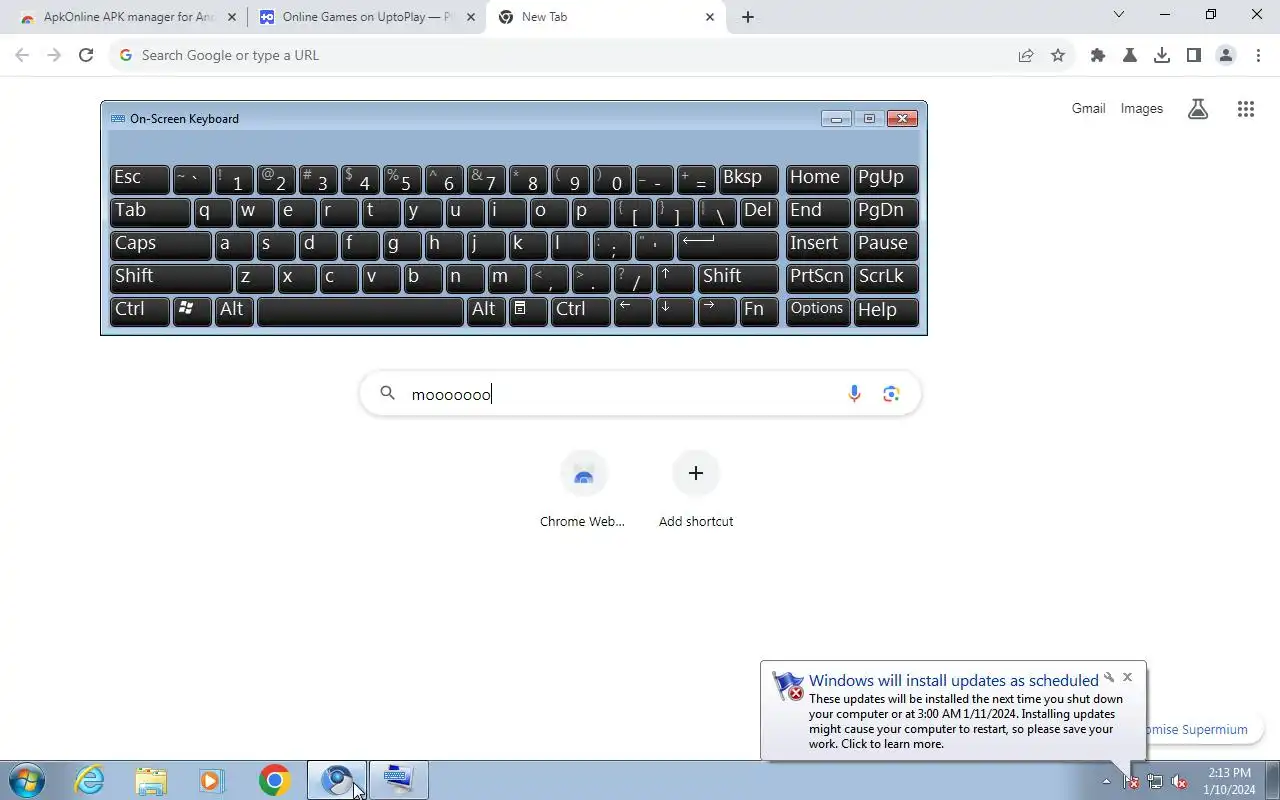Image resolution: width=1280 pixels, height=800 pixels.
Task: Click the Google Chrome taskbar icon
Action: (274, 780)
